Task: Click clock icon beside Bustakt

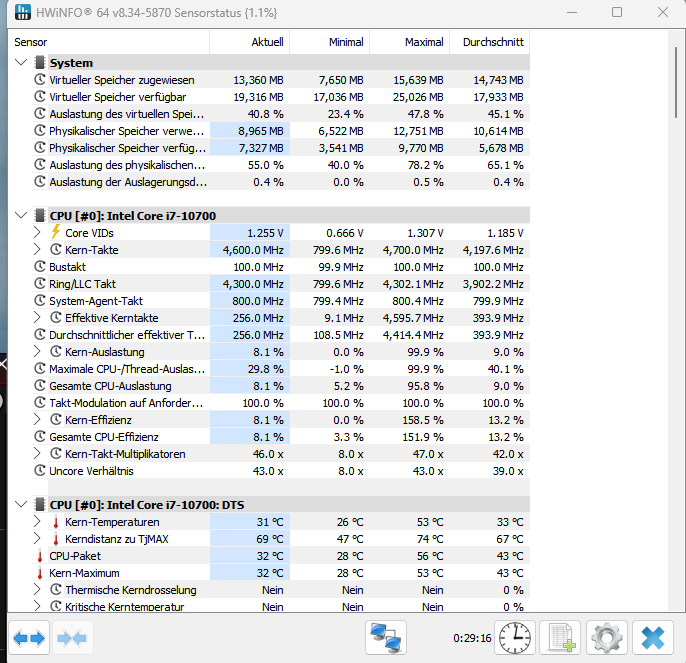Action: (x=40, y=267)
